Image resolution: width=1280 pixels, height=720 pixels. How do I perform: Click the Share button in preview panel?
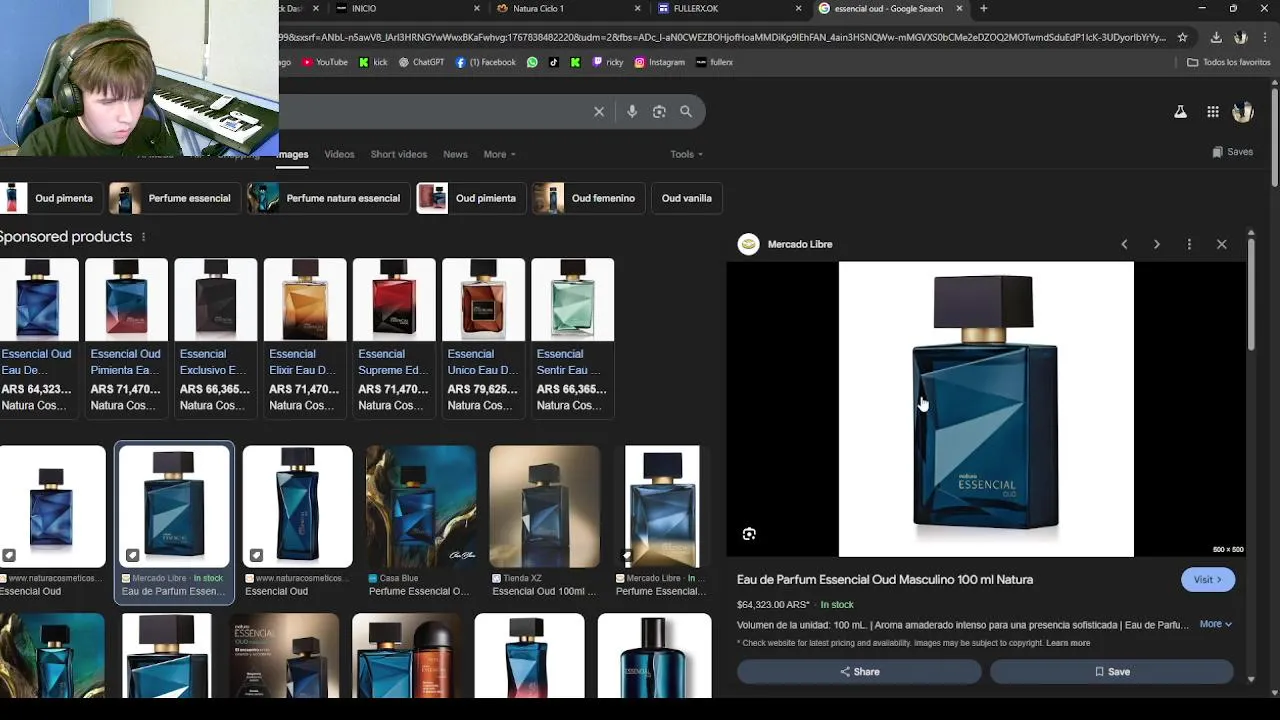tap(859, 672)
